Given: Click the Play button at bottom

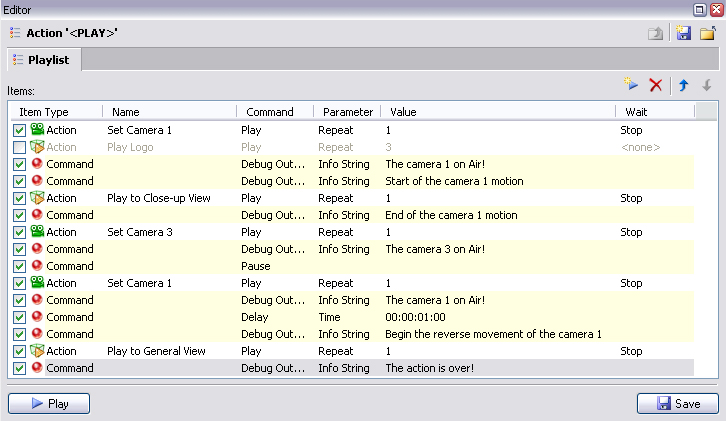Looking at the screenshot, I should click(x=49, y=403).
